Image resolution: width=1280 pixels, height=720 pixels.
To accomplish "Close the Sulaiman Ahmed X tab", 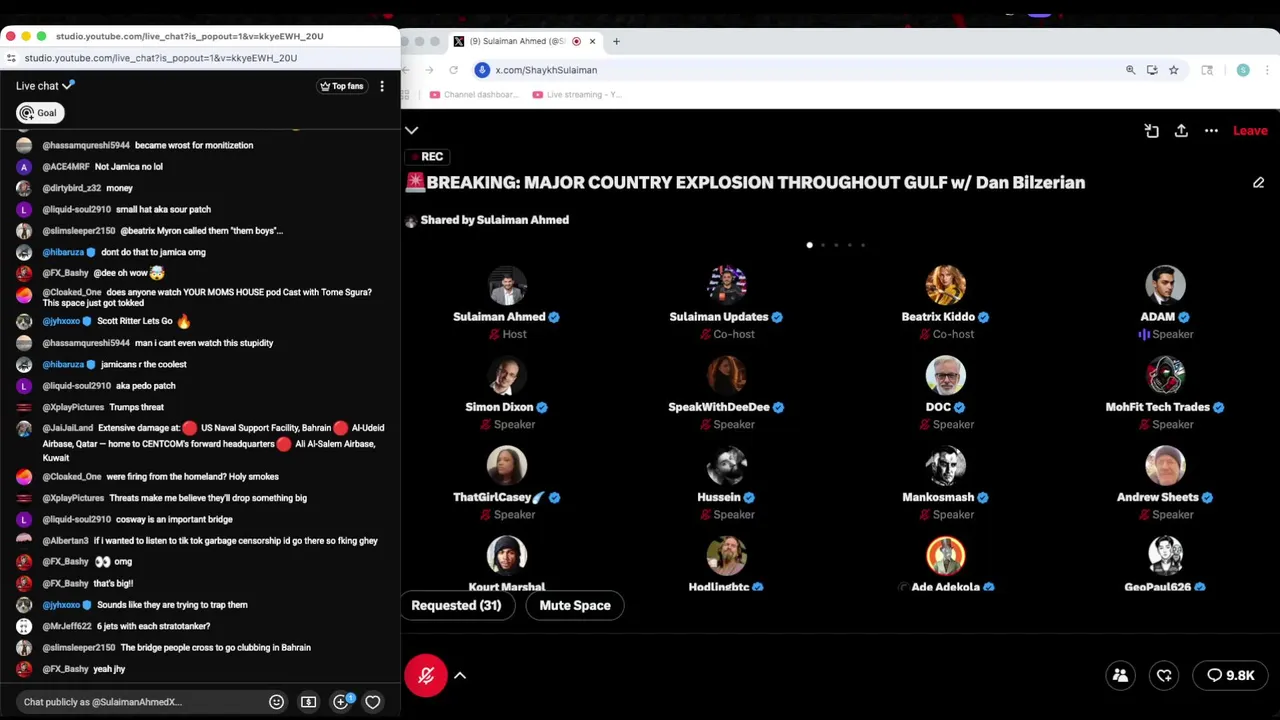I will click(x=592, y=41).
